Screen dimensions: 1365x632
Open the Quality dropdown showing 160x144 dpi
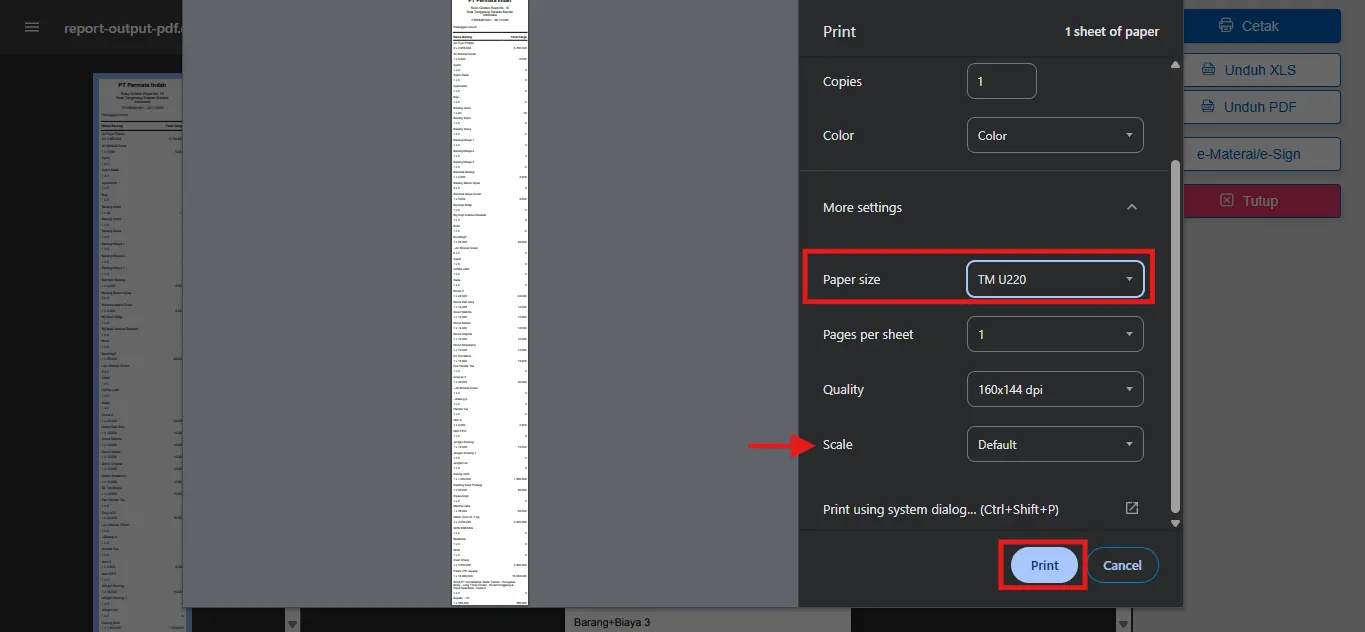1055,389
